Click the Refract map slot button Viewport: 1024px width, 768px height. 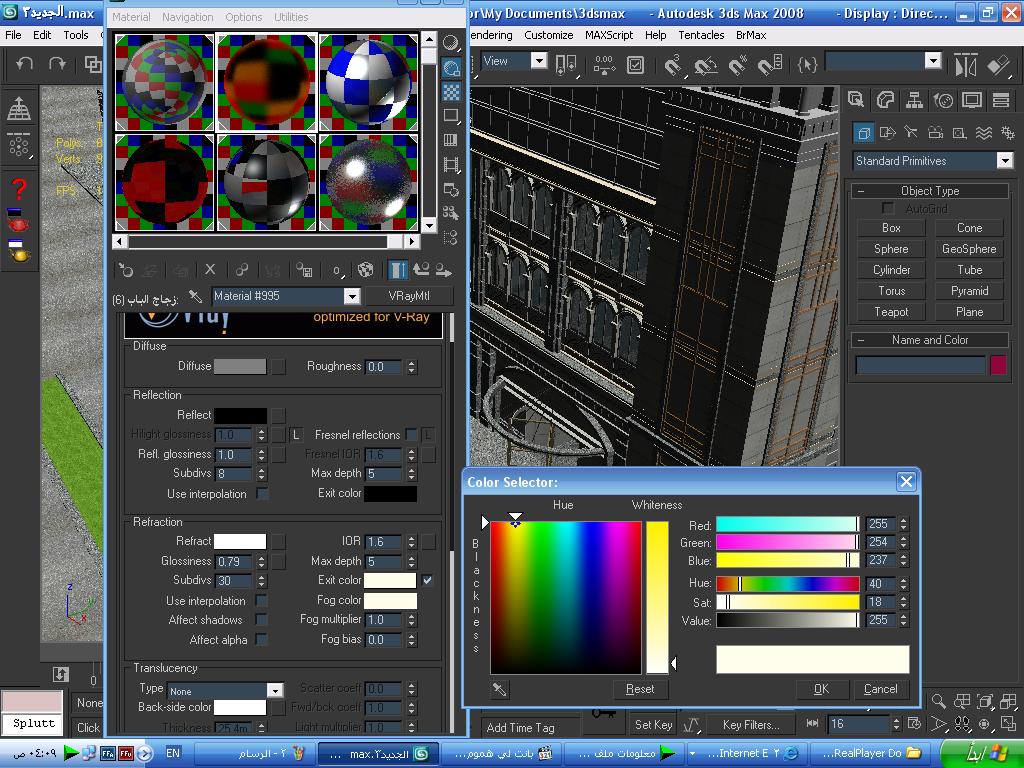tap(278, 541)
